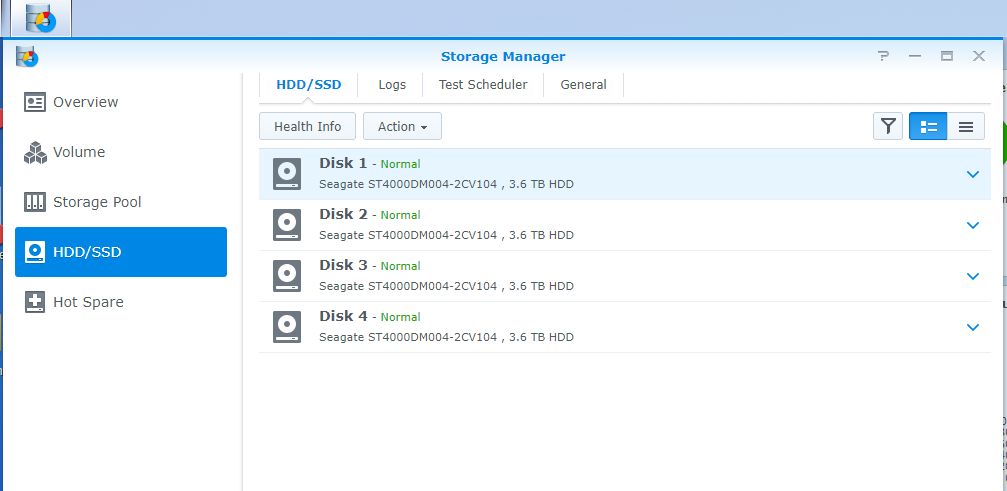Click the Disk 1 drive icon
Viewport: 1007px width, 491px height.
coord(287,174)
